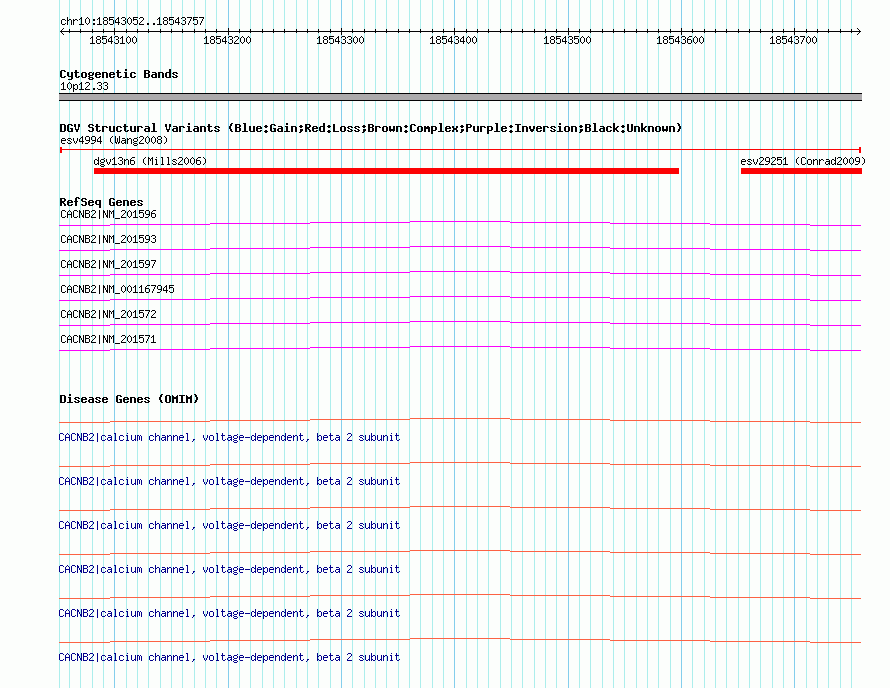Open the CACNB2|NM_001167945 transcript
The width and height of the screenshot is (890, 688).
coord(117,290)
